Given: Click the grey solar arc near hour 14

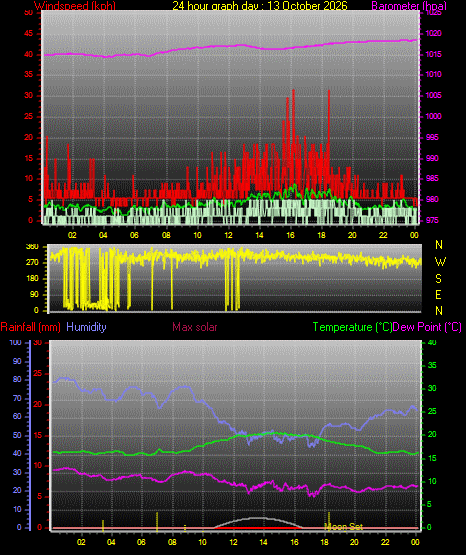Looking at the screenshot, I should [x=259, y=518].
